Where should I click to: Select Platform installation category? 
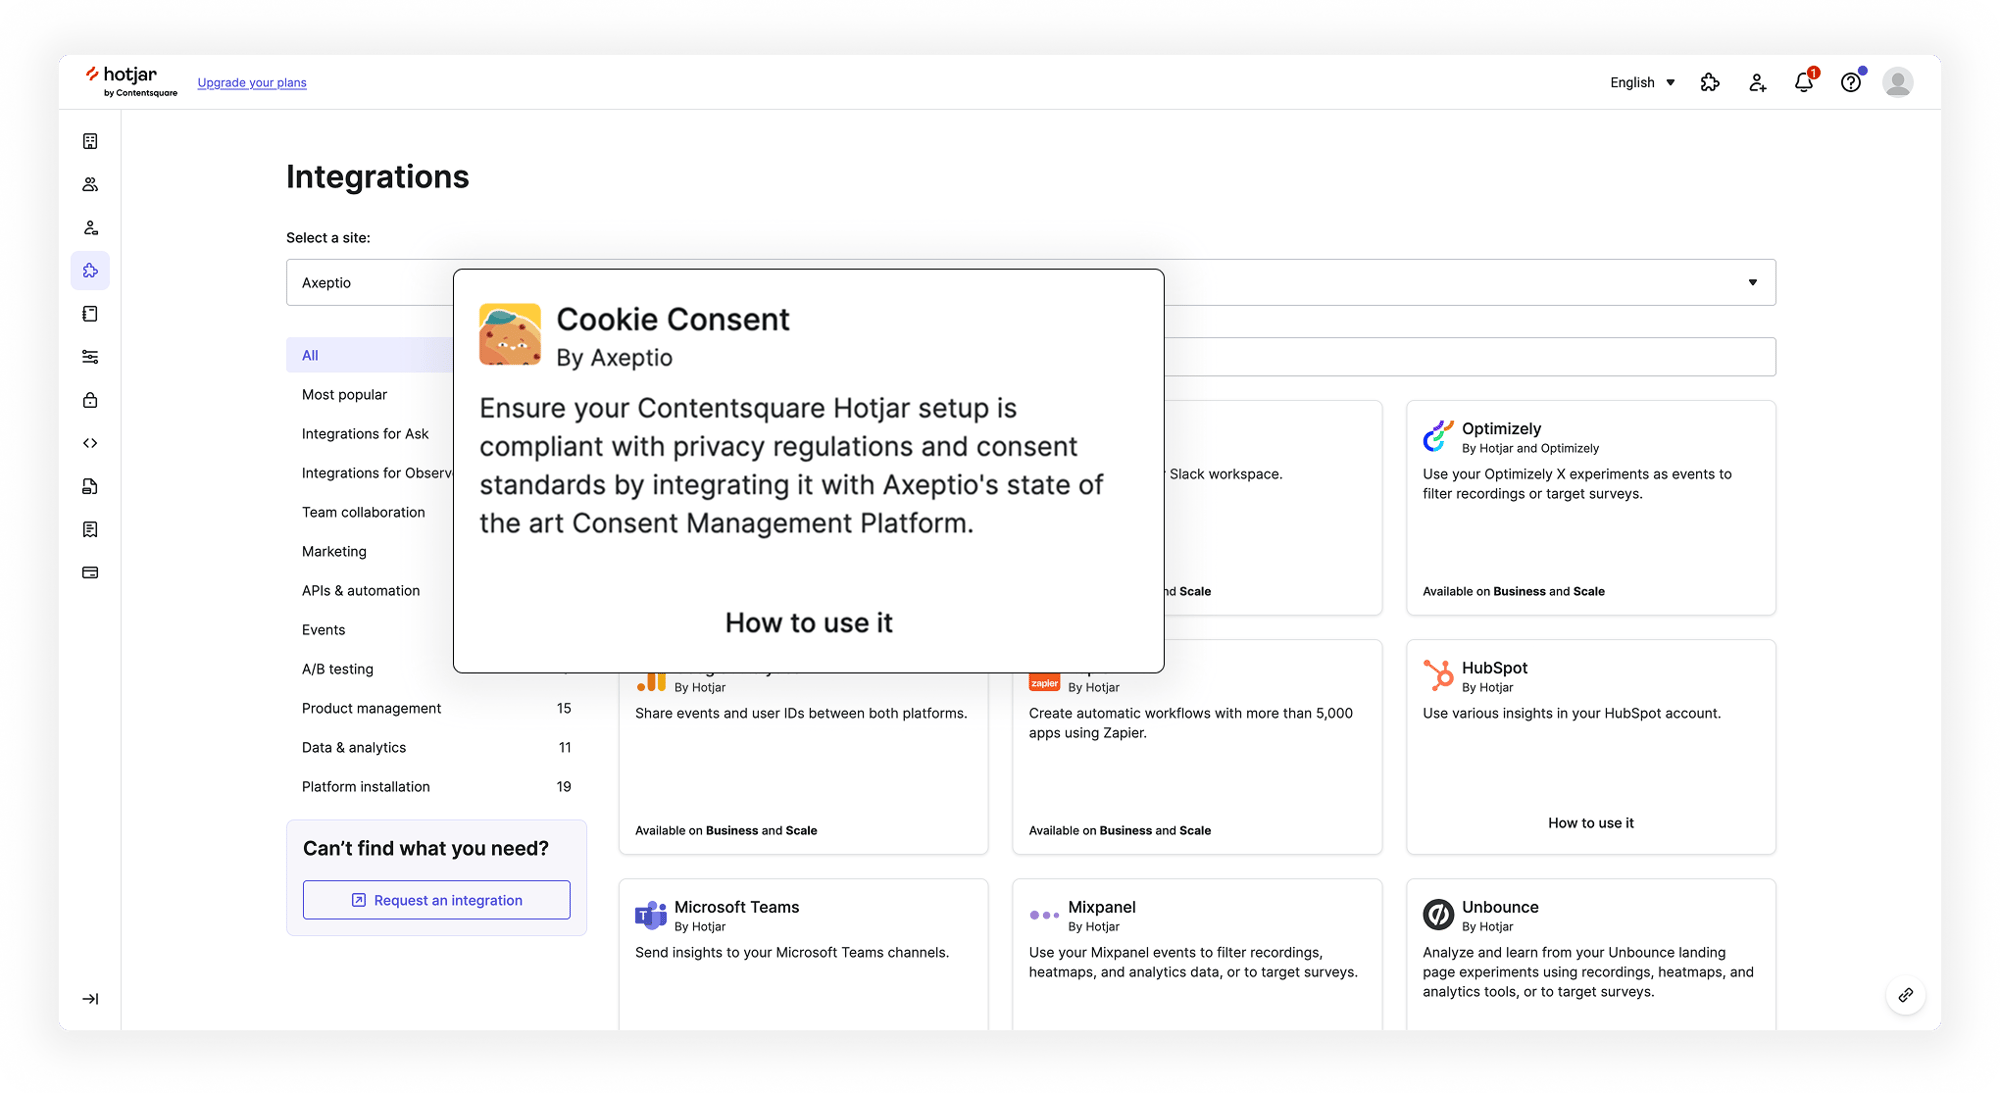[x=366, y=787]
